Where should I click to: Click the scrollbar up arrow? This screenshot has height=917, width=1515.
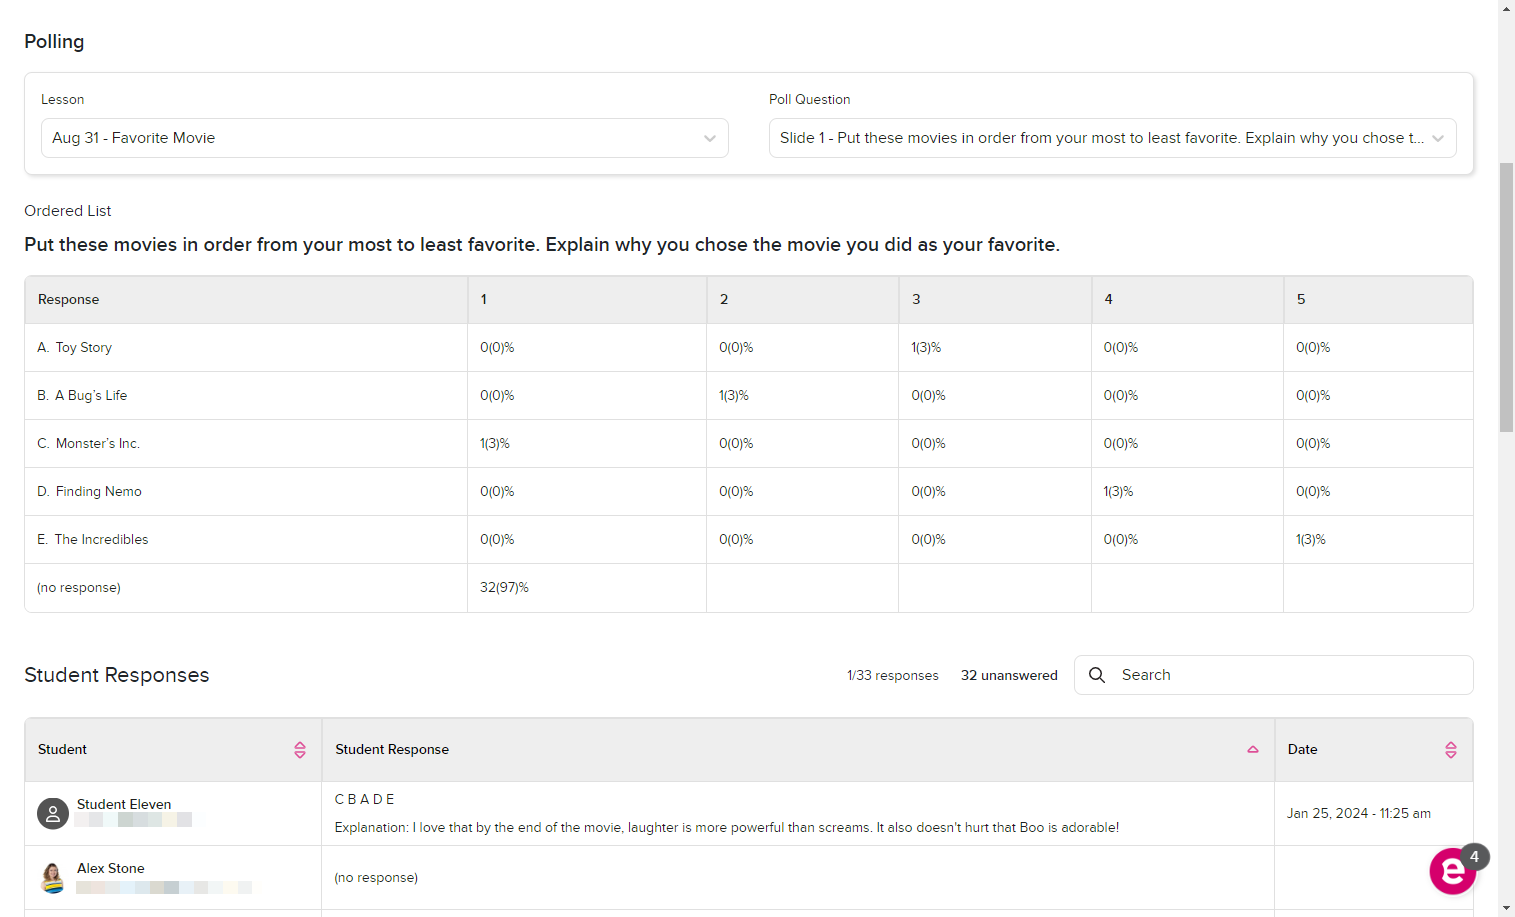1506,8
